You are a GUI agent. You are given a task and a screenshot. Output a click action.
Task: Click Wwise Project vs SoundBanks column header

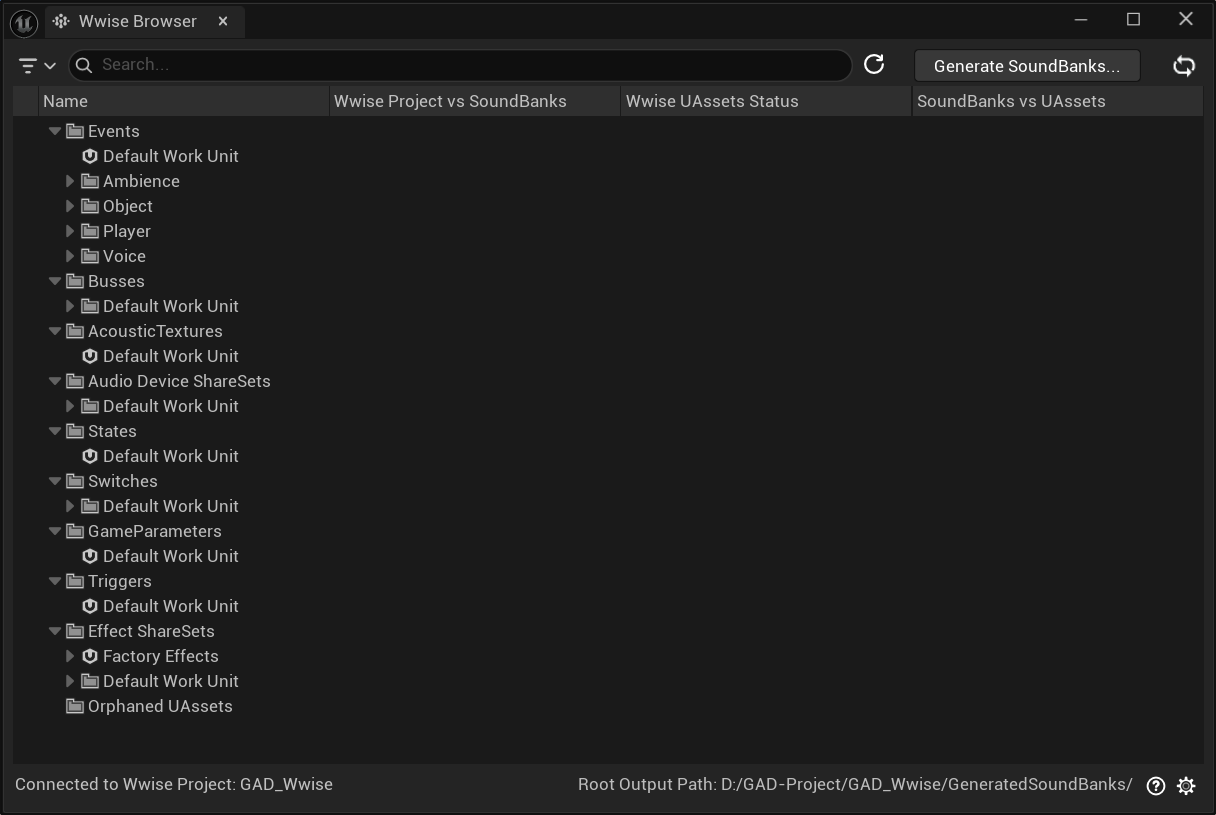tap(475, 101)
